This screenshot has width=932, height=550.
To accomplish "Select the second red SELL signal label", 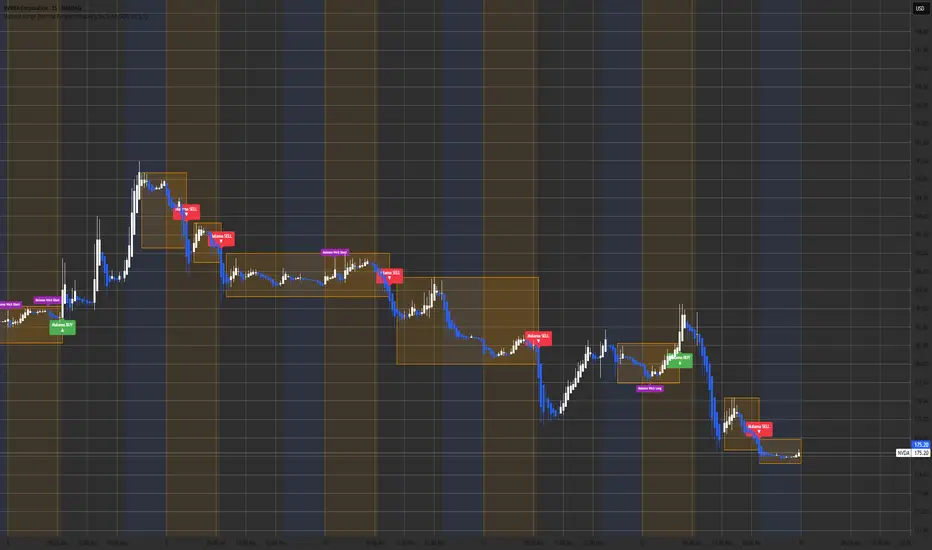I will point(221,238).
